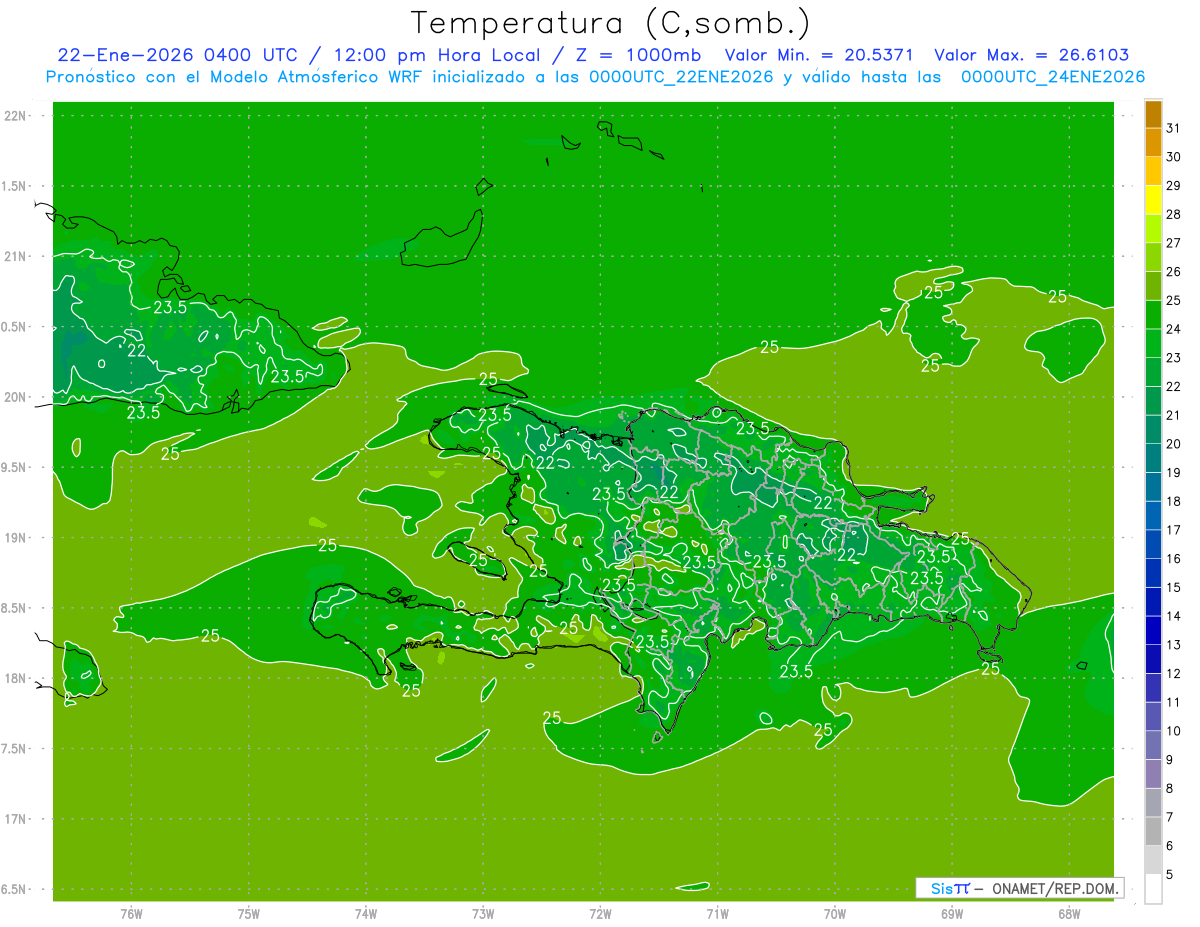Click the "21N" latitude axis label
This screenshot has height=927, width=1200.
click(16, 257)
